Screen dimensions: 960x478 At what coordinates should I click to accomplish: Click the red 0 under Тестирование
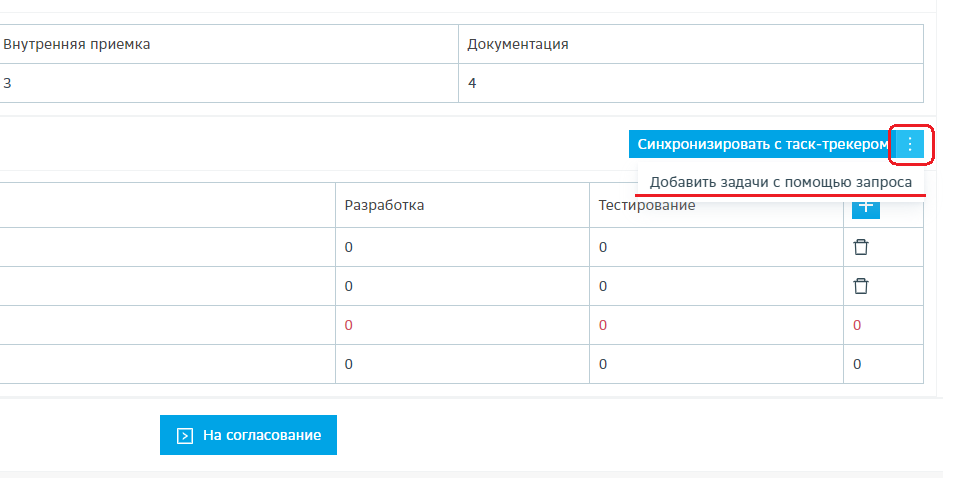pos(603,325)
